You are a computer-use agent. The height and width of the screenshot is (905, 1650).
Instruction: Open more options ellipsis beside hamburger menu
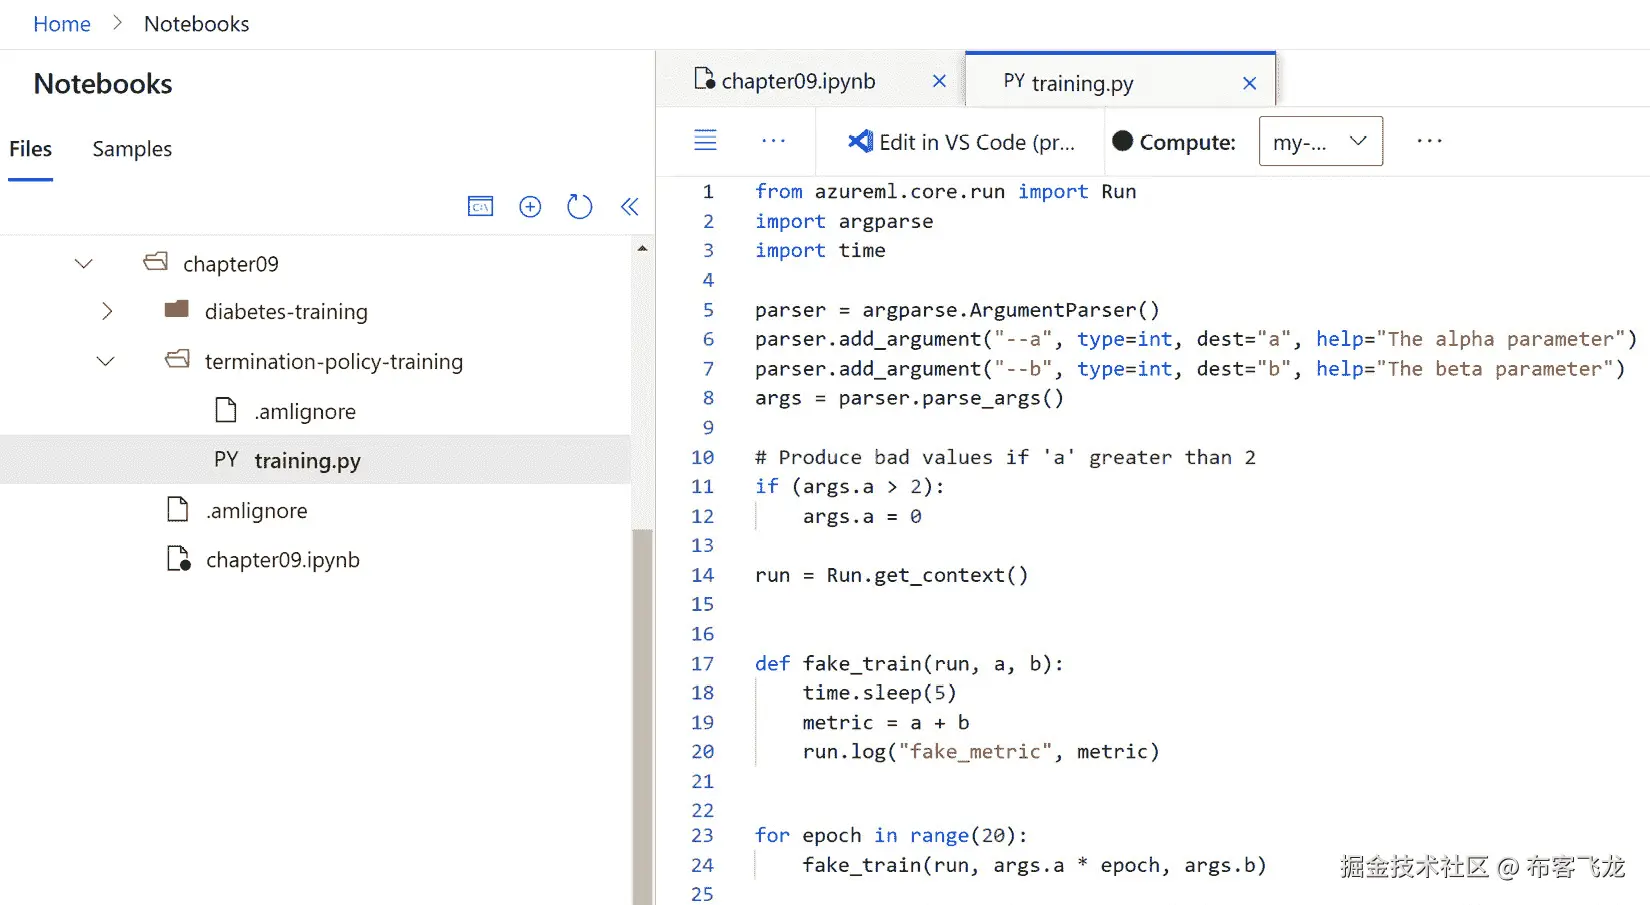tap(773, 141)
